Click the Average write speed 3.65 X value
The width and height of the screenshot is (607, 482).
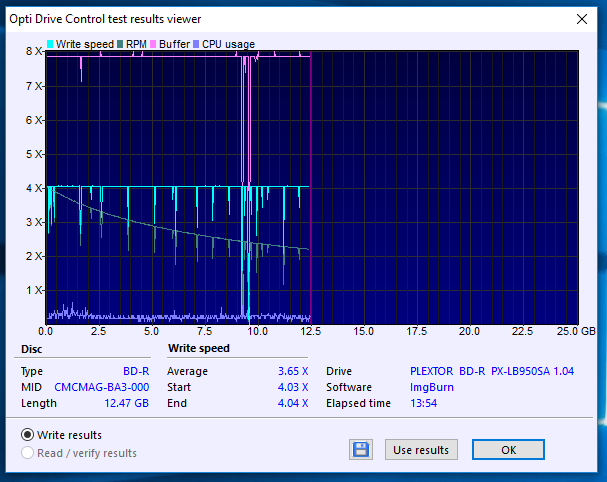pyautogui.click(x=293, y=370)
